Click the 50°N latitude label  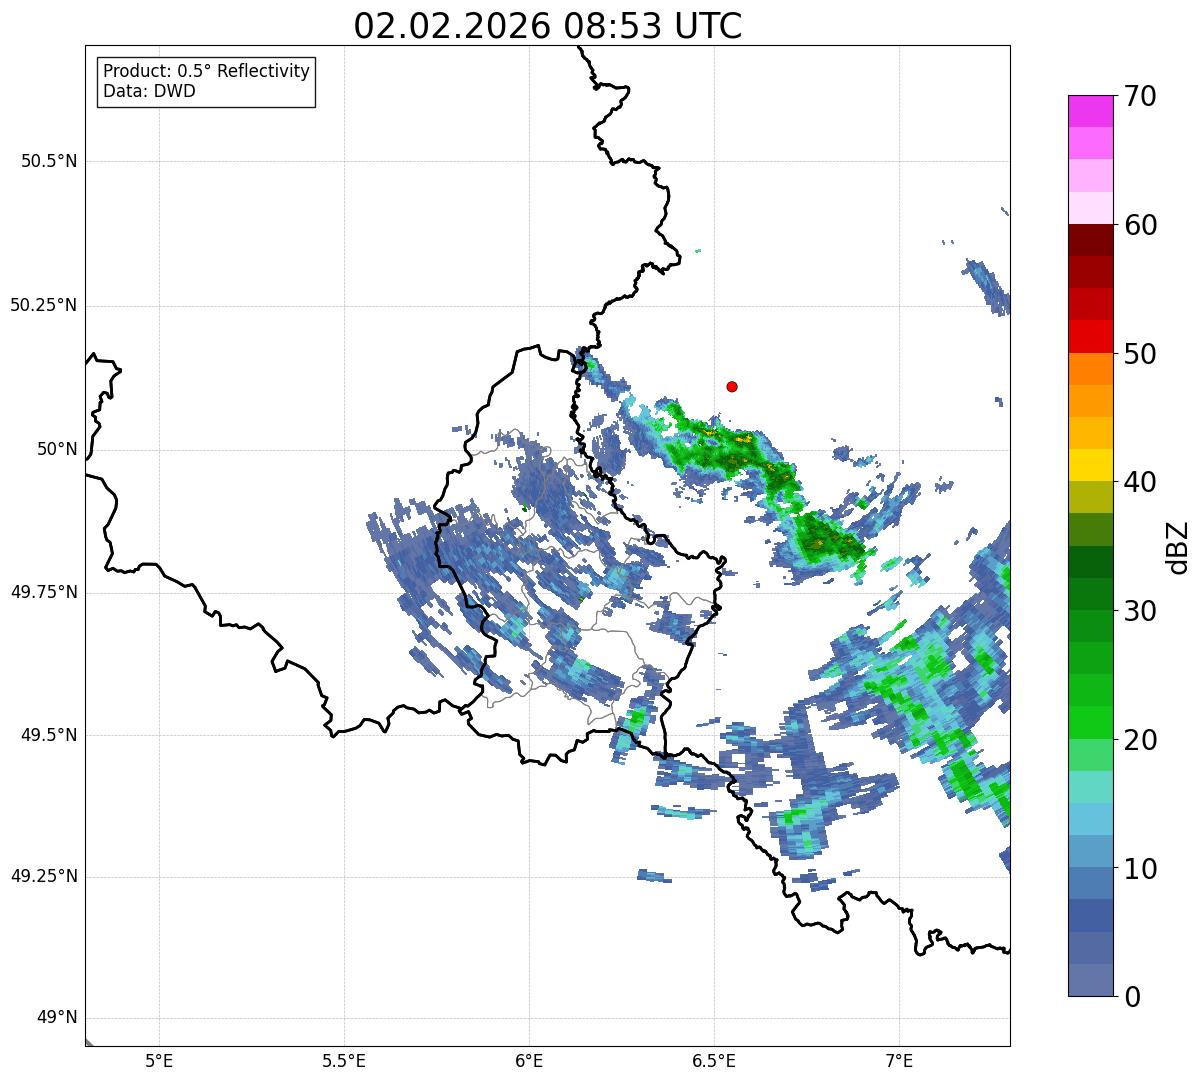(x=57, y=449)
